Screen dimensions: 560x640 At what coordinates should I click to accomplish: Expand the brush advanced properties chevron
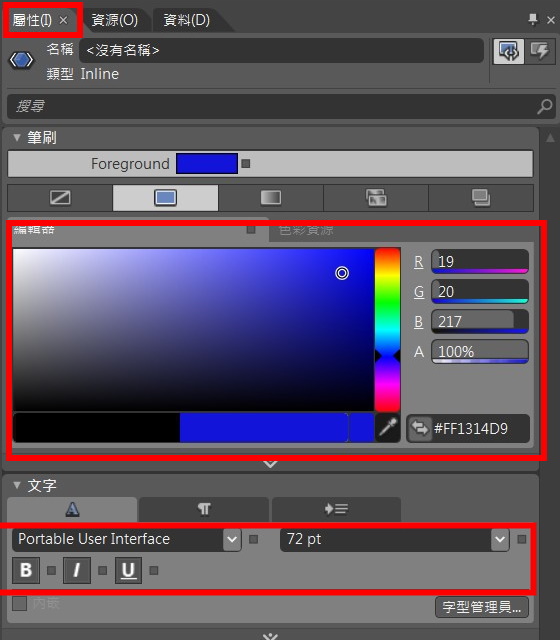270,464
